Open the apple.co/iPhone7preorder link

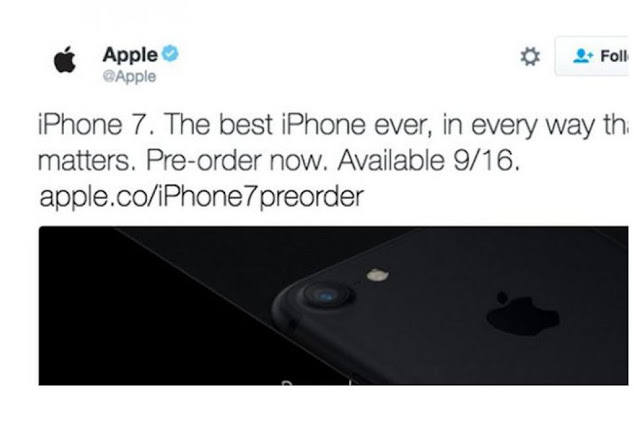tap(201, 196)
